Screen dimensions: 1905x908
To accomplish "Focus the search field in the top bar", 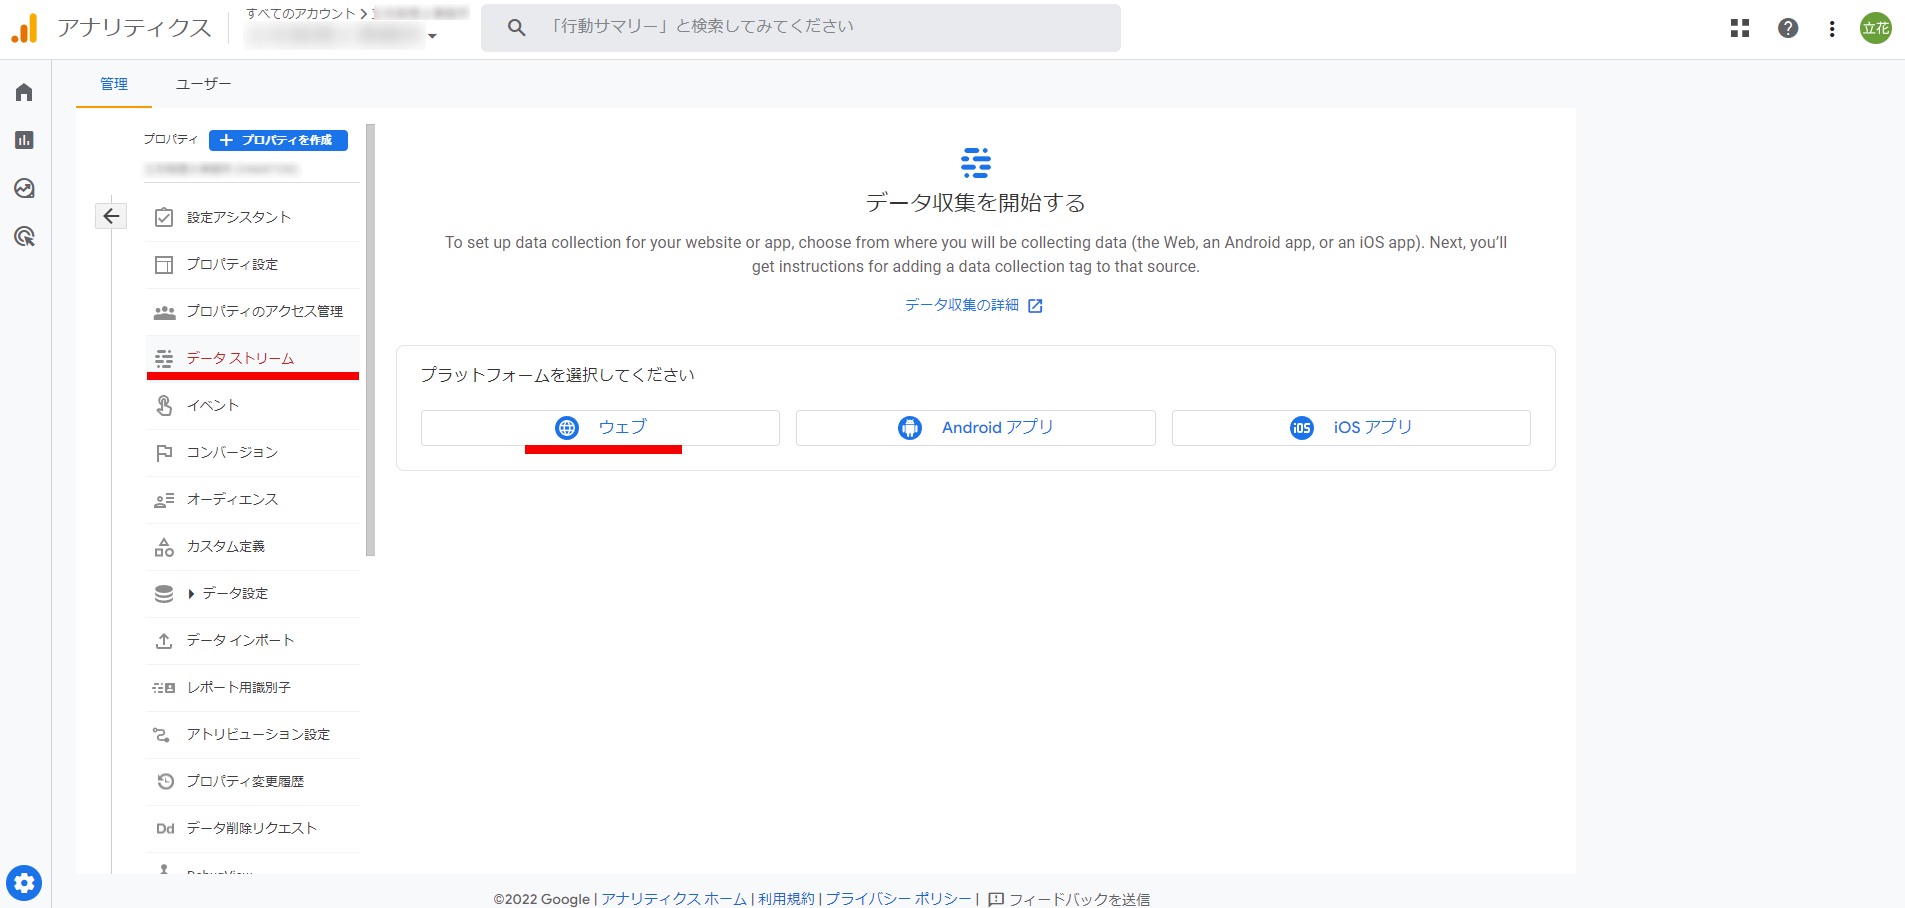I will click(801, 27).
